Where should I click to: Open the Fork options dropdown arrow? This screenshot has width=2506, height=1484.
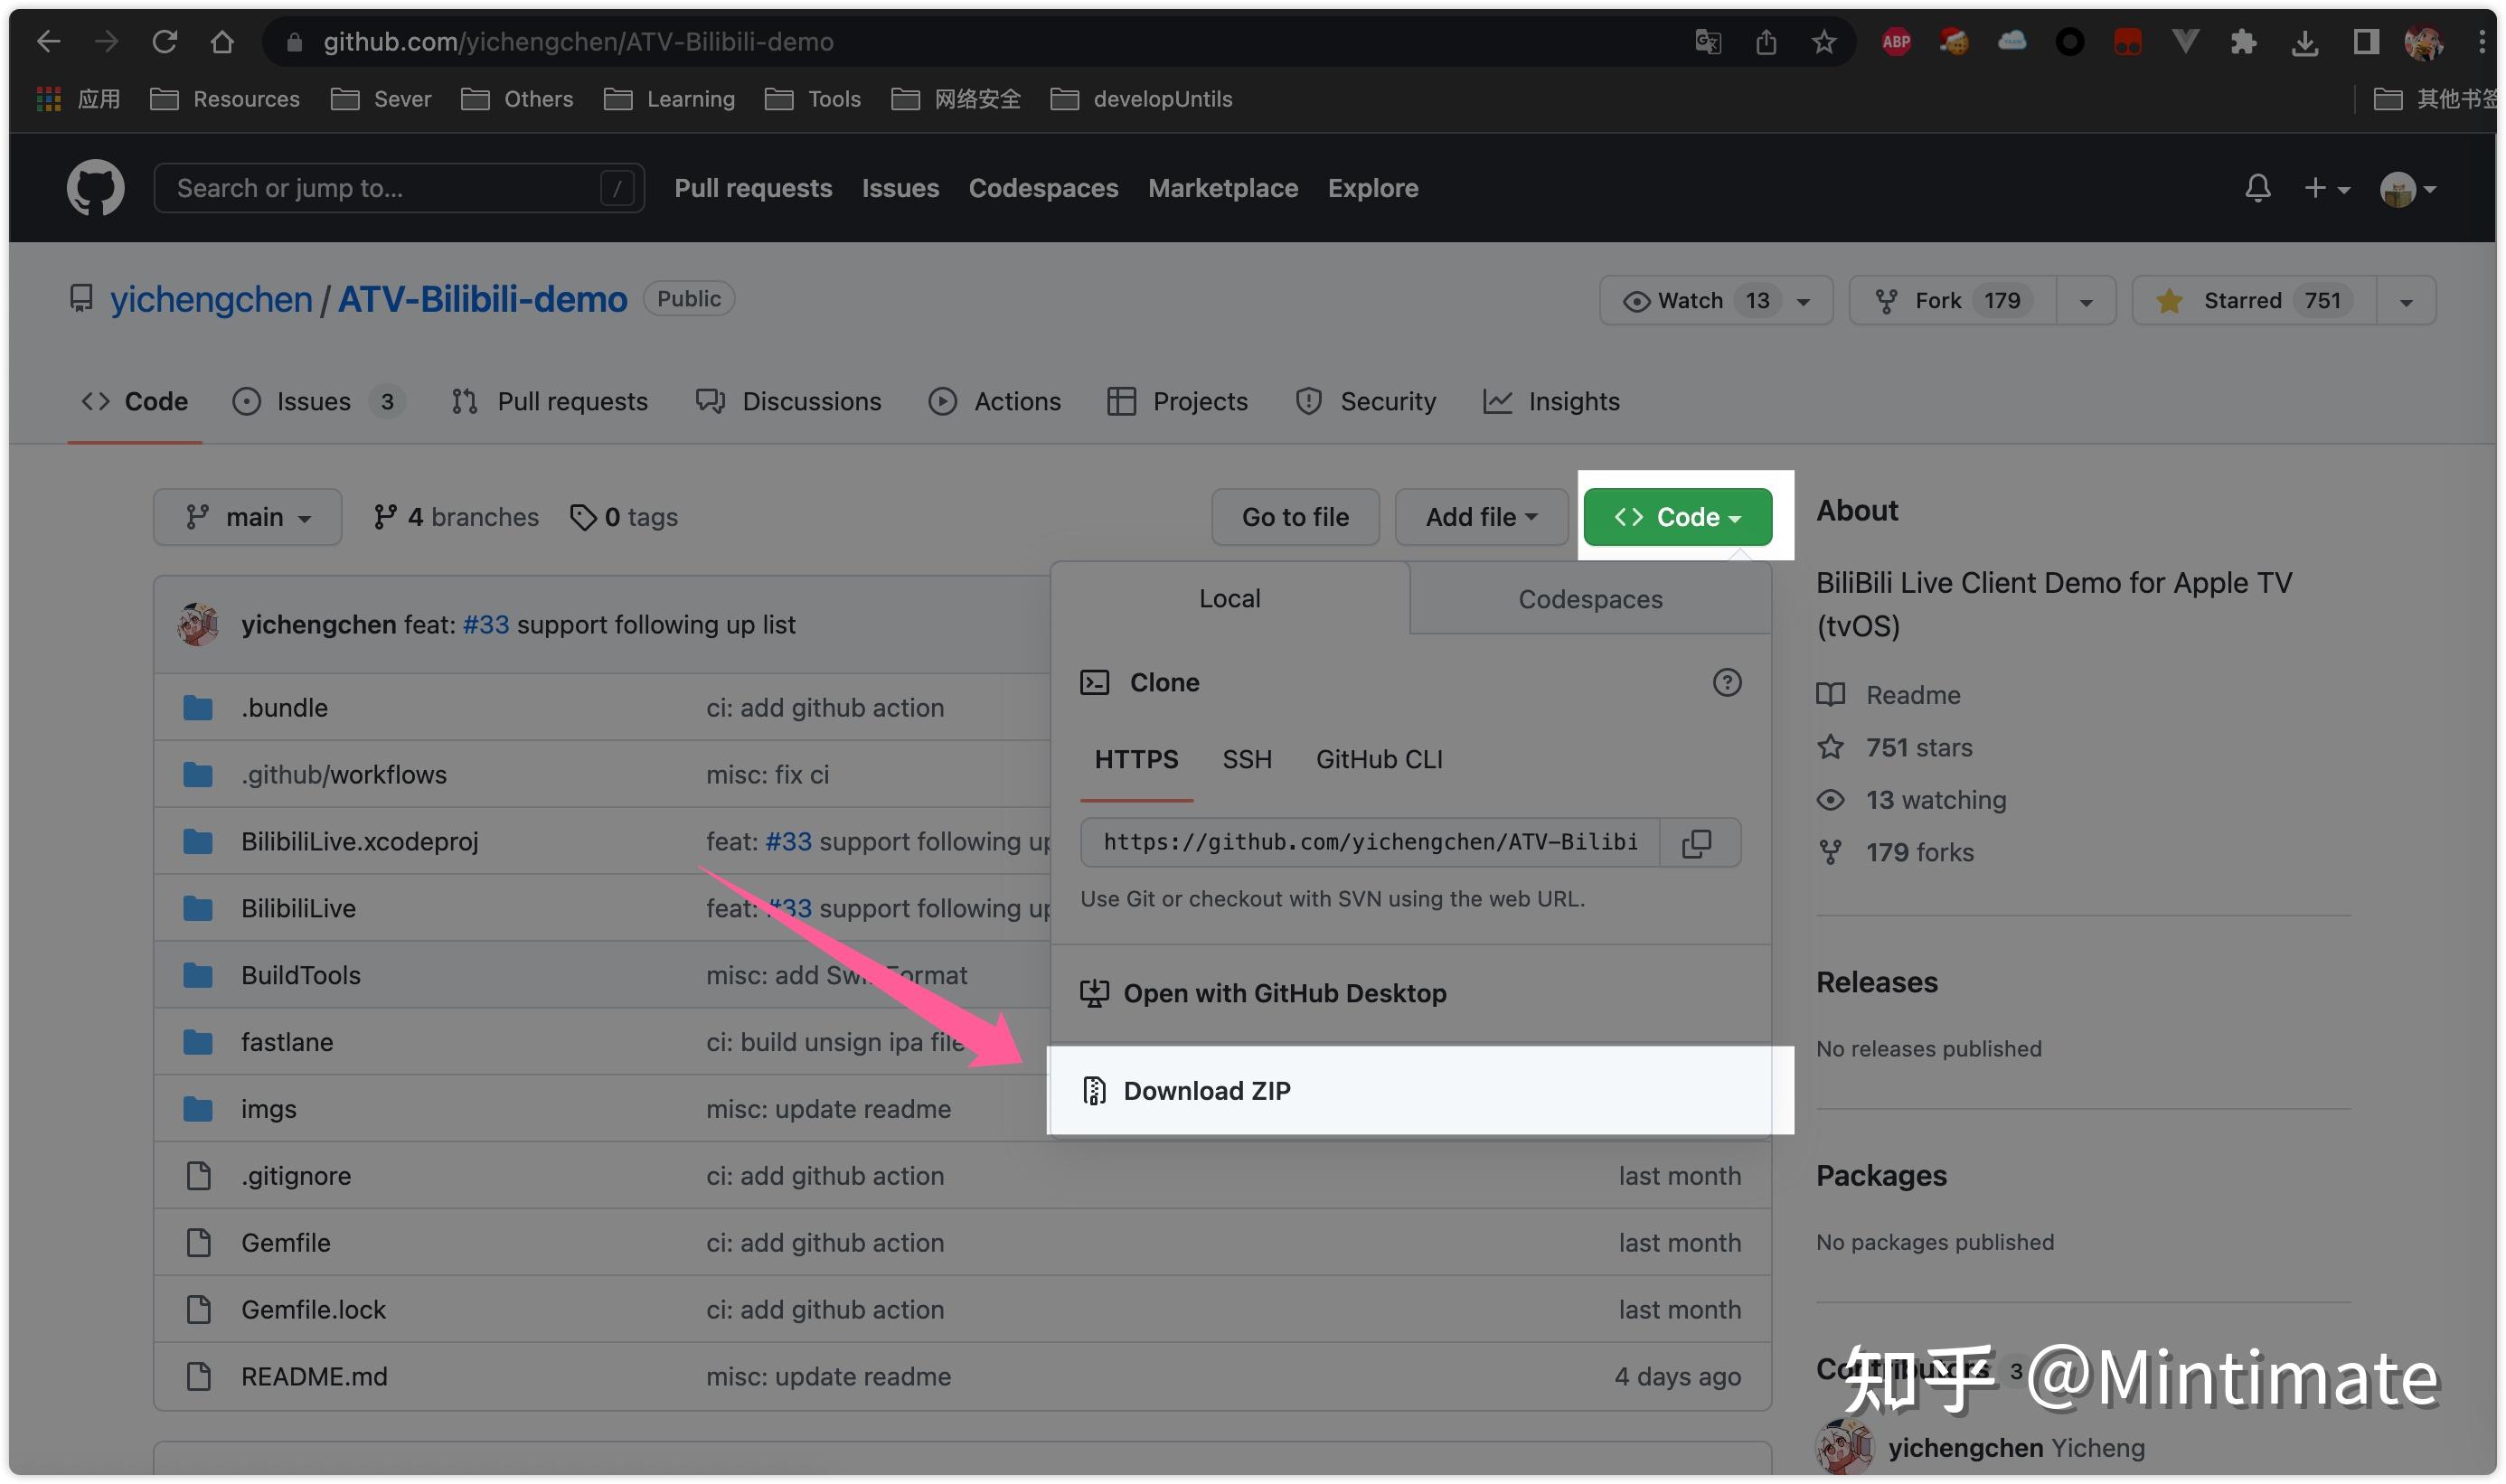[2085, 301]
